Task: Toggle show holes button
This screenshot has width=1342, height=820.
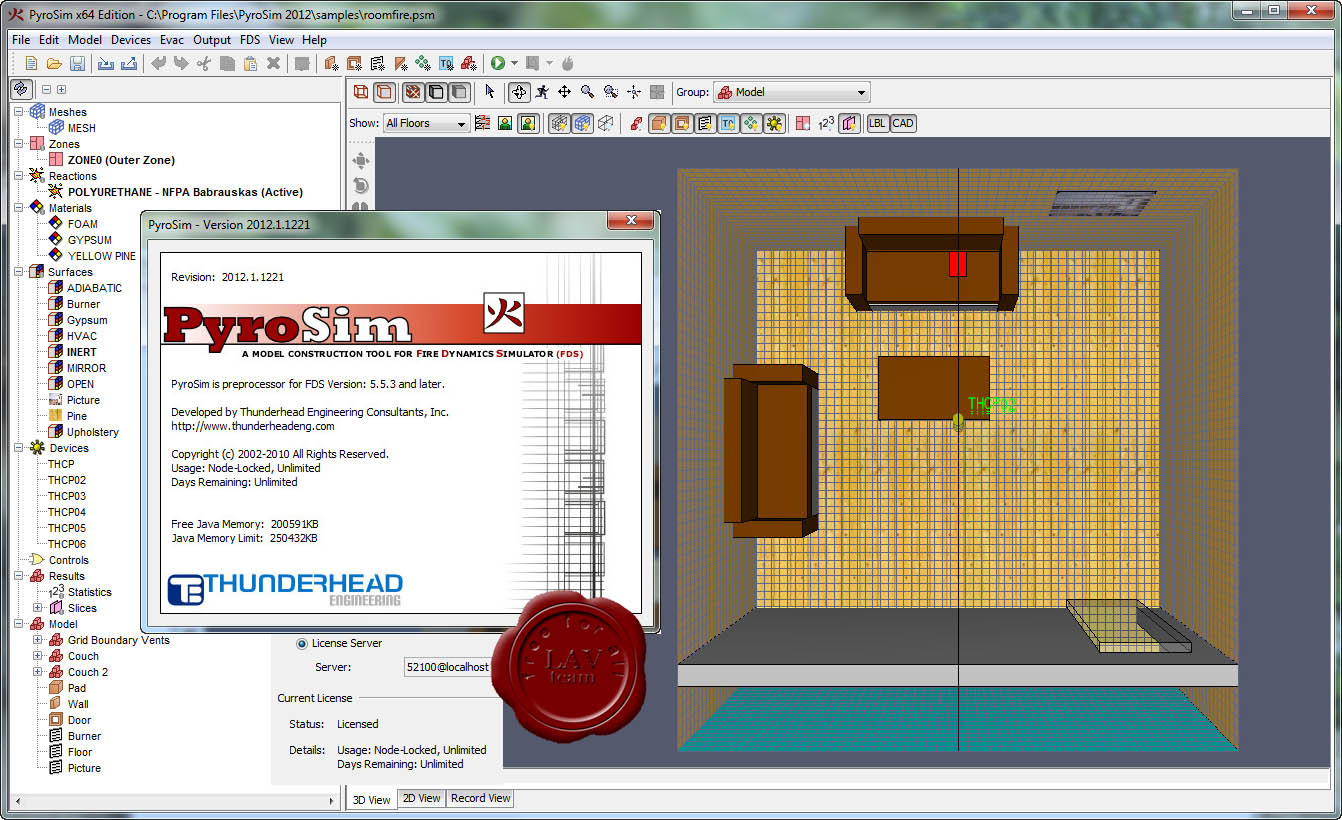Action: point(682,123)
